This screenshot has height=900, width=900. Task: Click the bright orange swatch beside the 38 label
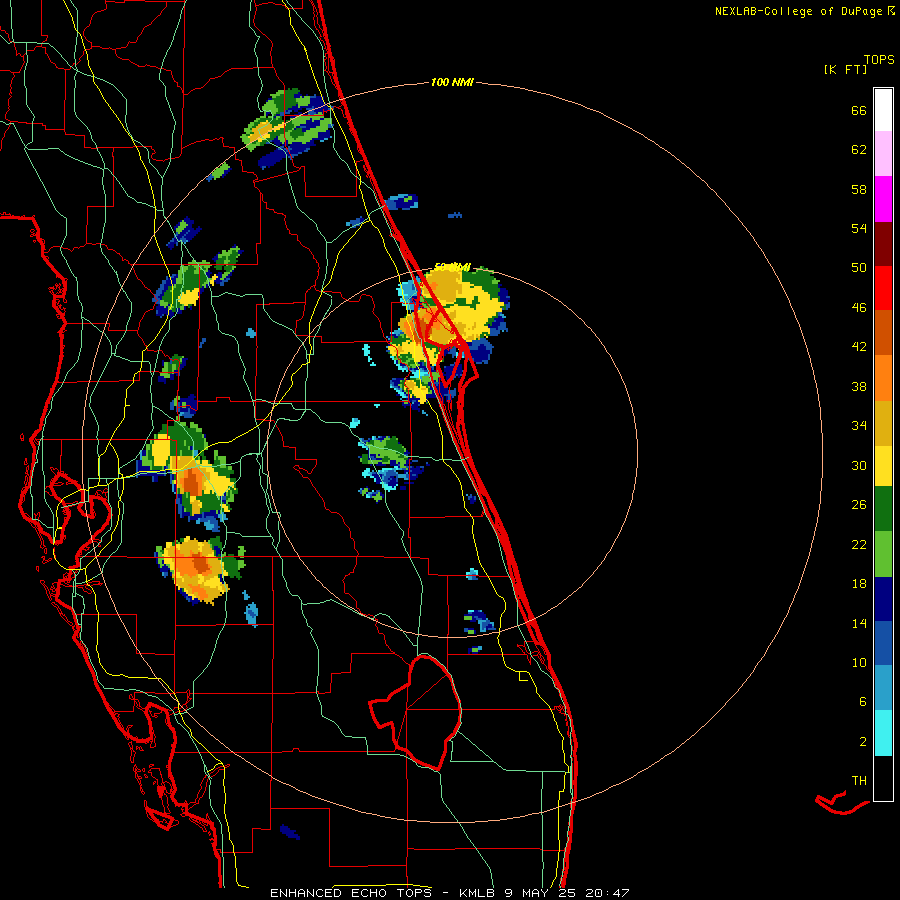pyautogui.click(x=883, y=378)
